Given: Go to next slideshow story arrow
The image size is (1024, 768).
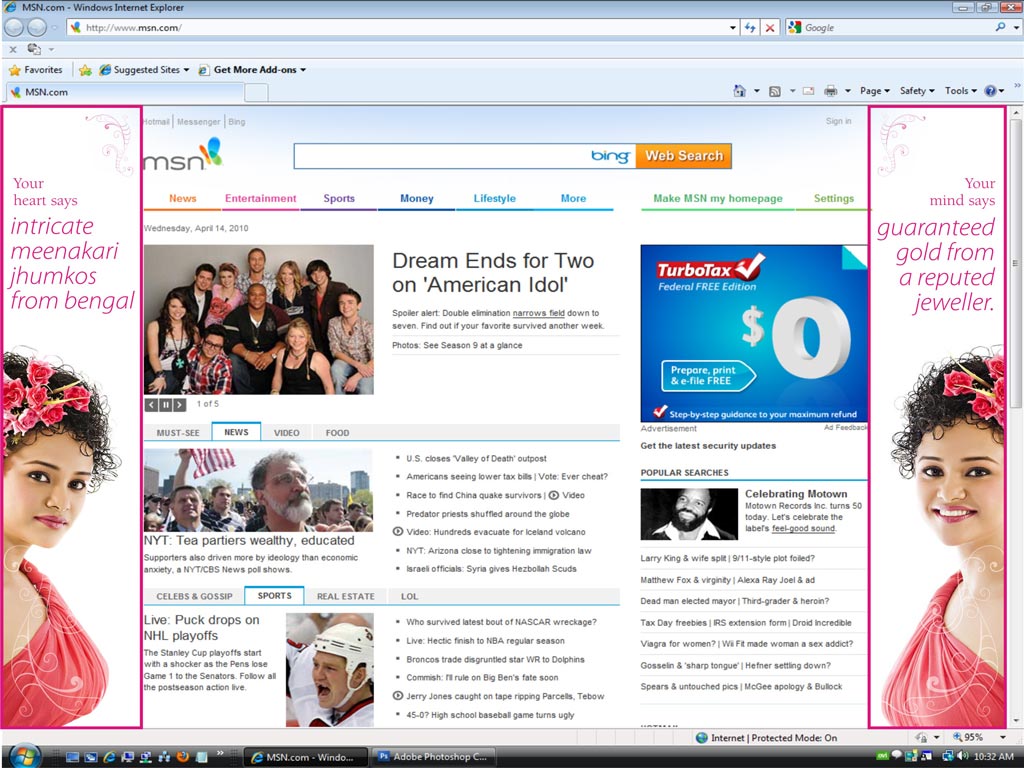Looking at the screenshot, I should 180,405.
